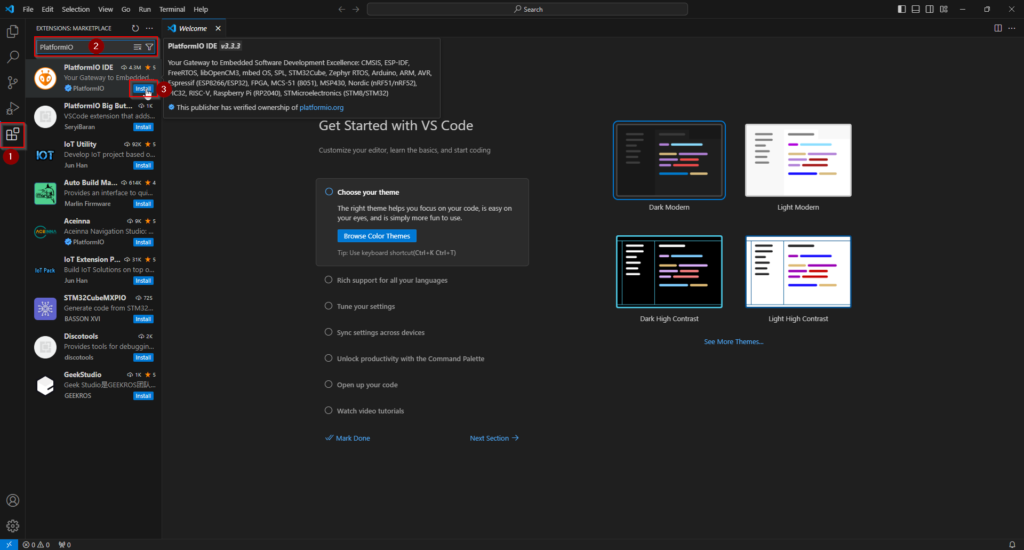
Task: Open Extensions panel more actions menu
Action: [150, 28]
